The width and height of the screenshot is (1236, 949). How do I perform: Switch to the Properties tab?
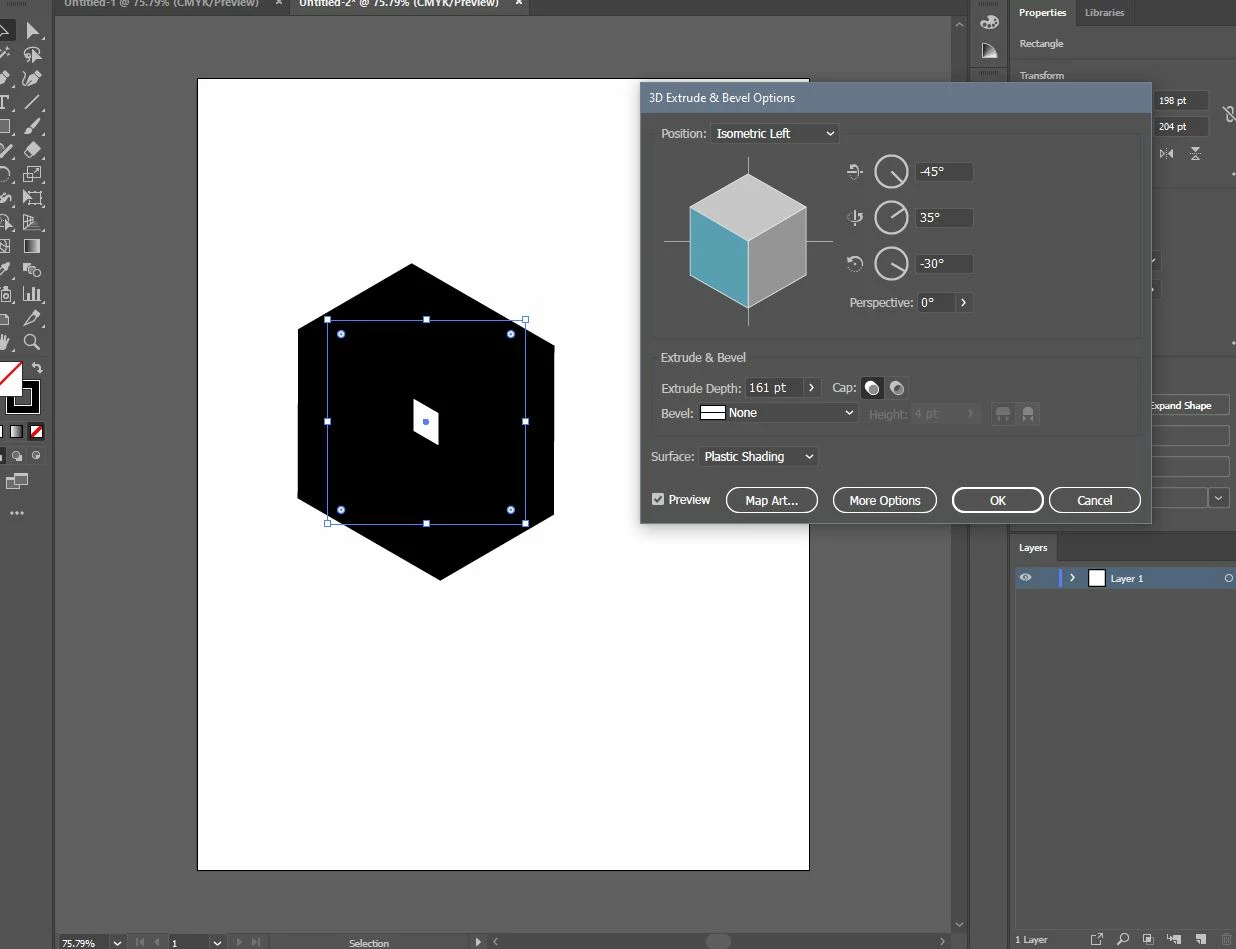(x=1042, y=12)
